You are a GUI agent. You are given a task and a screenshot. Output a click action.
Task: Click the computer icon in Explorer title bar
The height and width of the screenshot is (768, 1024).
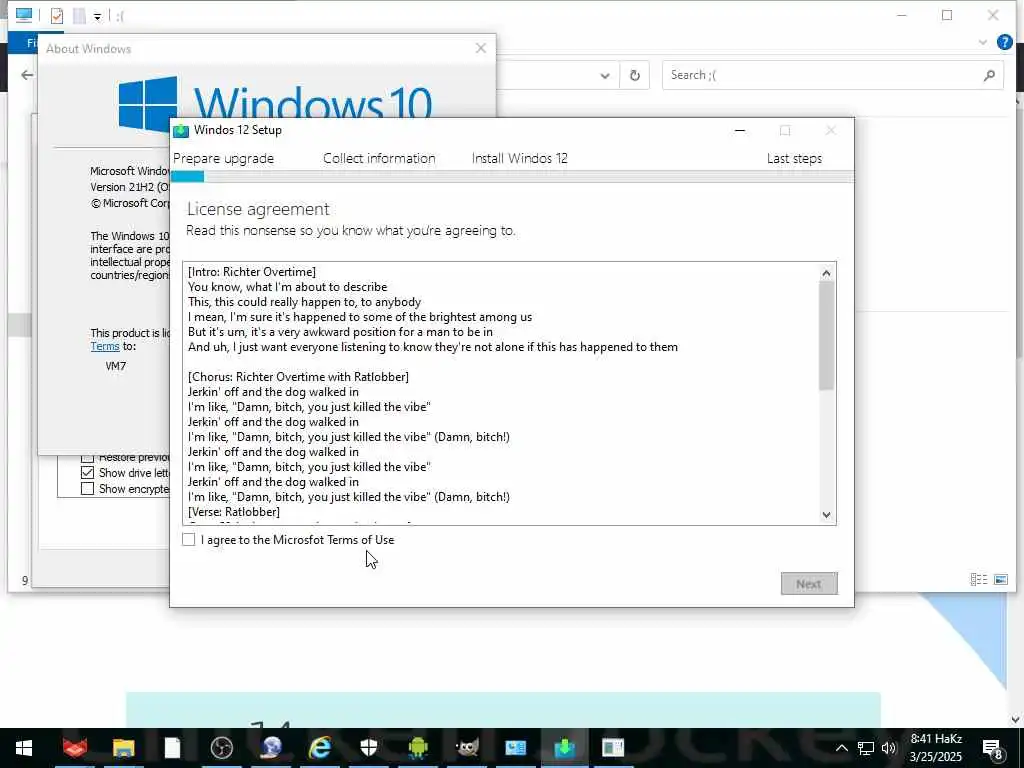coord(24,14)
